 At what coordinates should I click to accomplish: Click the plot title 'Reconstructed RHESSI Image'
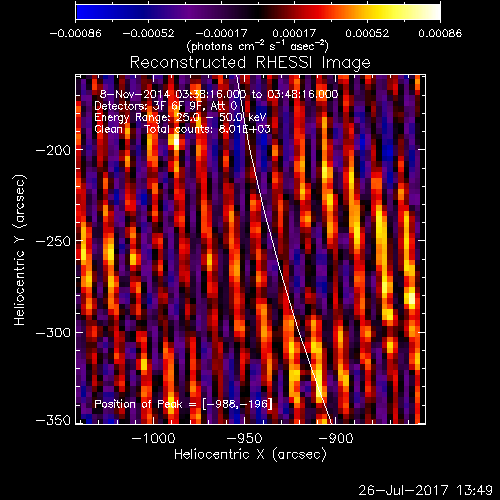pyautogui.click(x=250, y=63)
